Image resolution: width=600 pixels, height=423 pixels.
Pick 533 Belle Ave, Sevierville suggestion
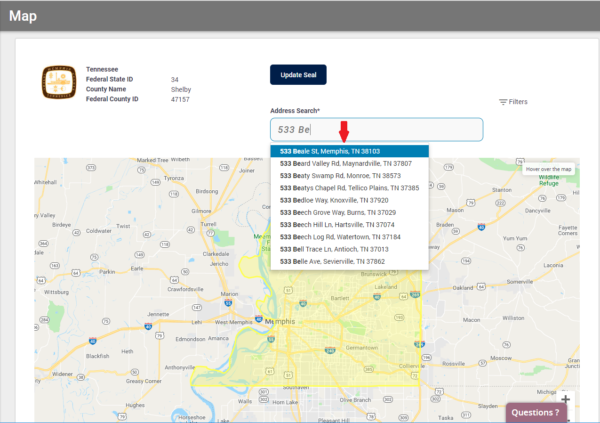pos(349,261)
